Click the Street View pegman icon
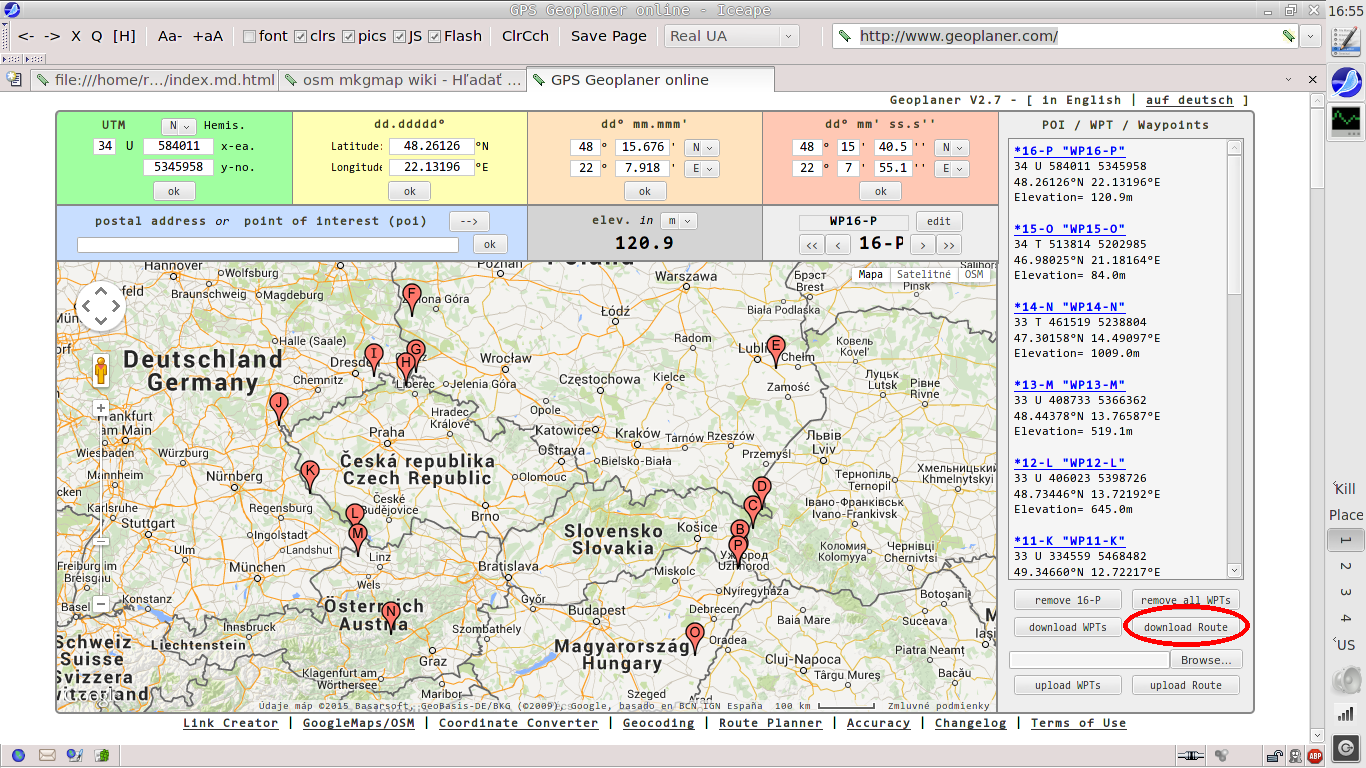Viewport: 1366px width, 768px height. [101, 371]
